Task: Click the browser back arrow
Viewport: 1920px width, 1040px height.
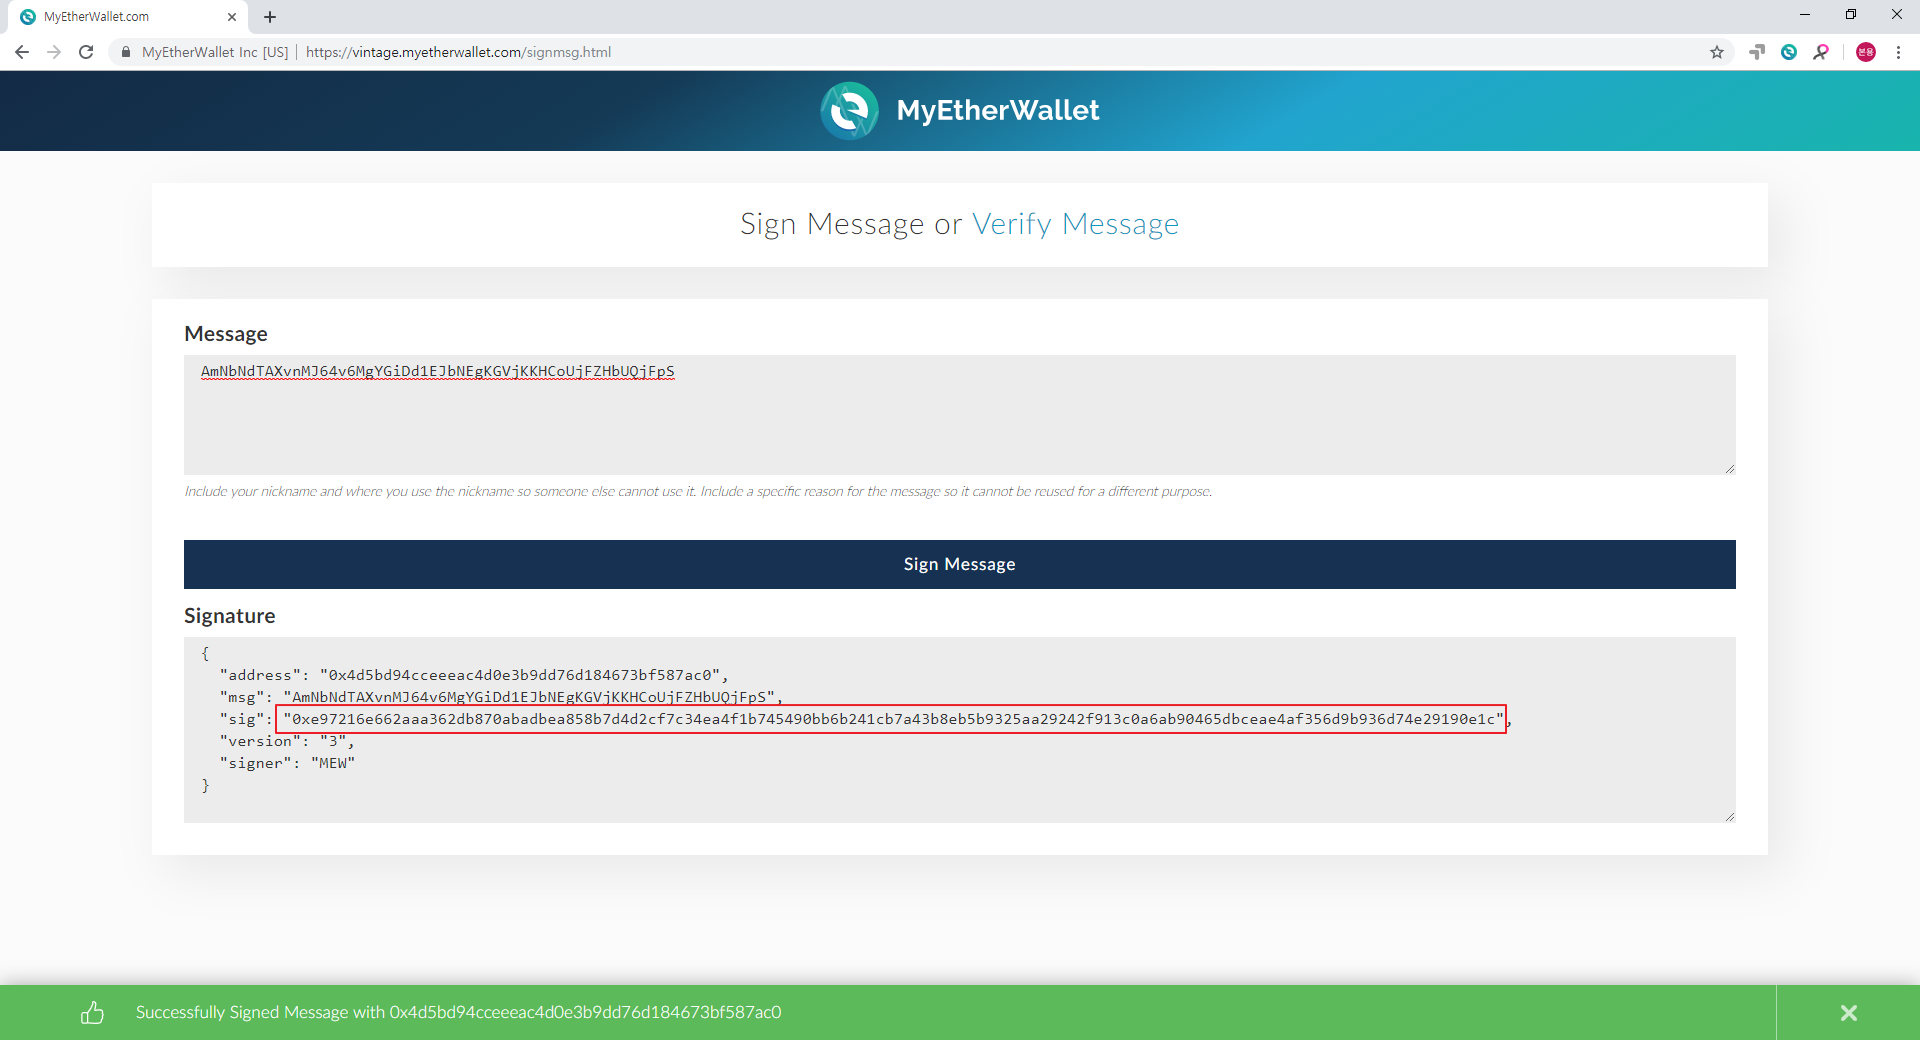Action: pyautogui.click(x=22, y=52)
